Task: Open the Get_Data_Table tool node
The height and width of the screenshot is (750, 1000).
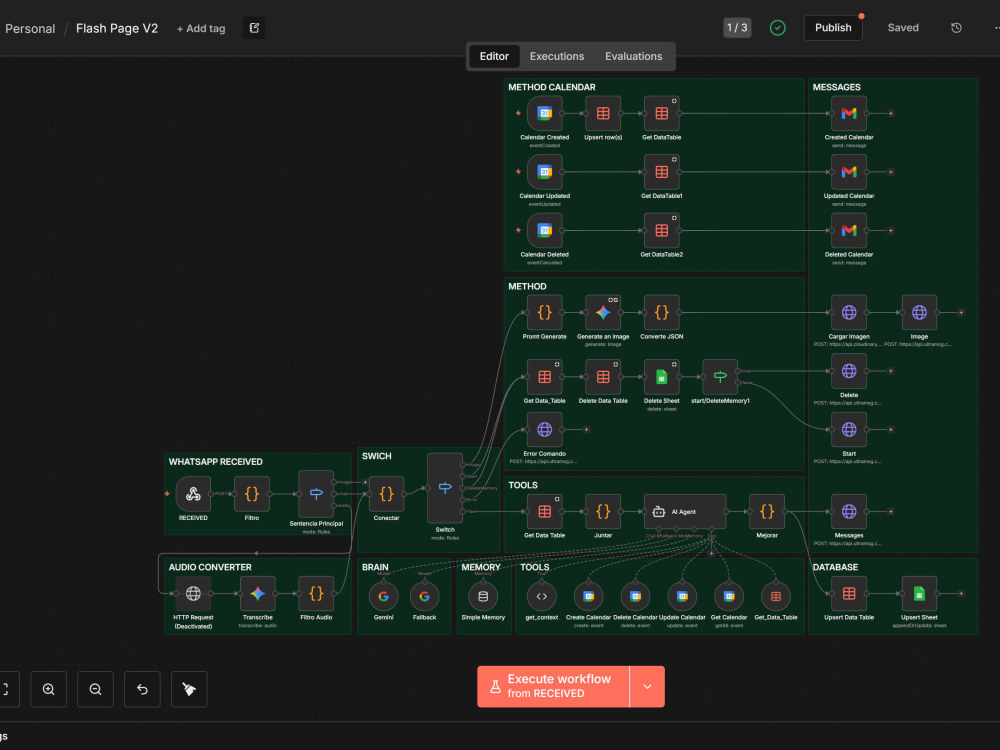Action: [x=776, y=597]
